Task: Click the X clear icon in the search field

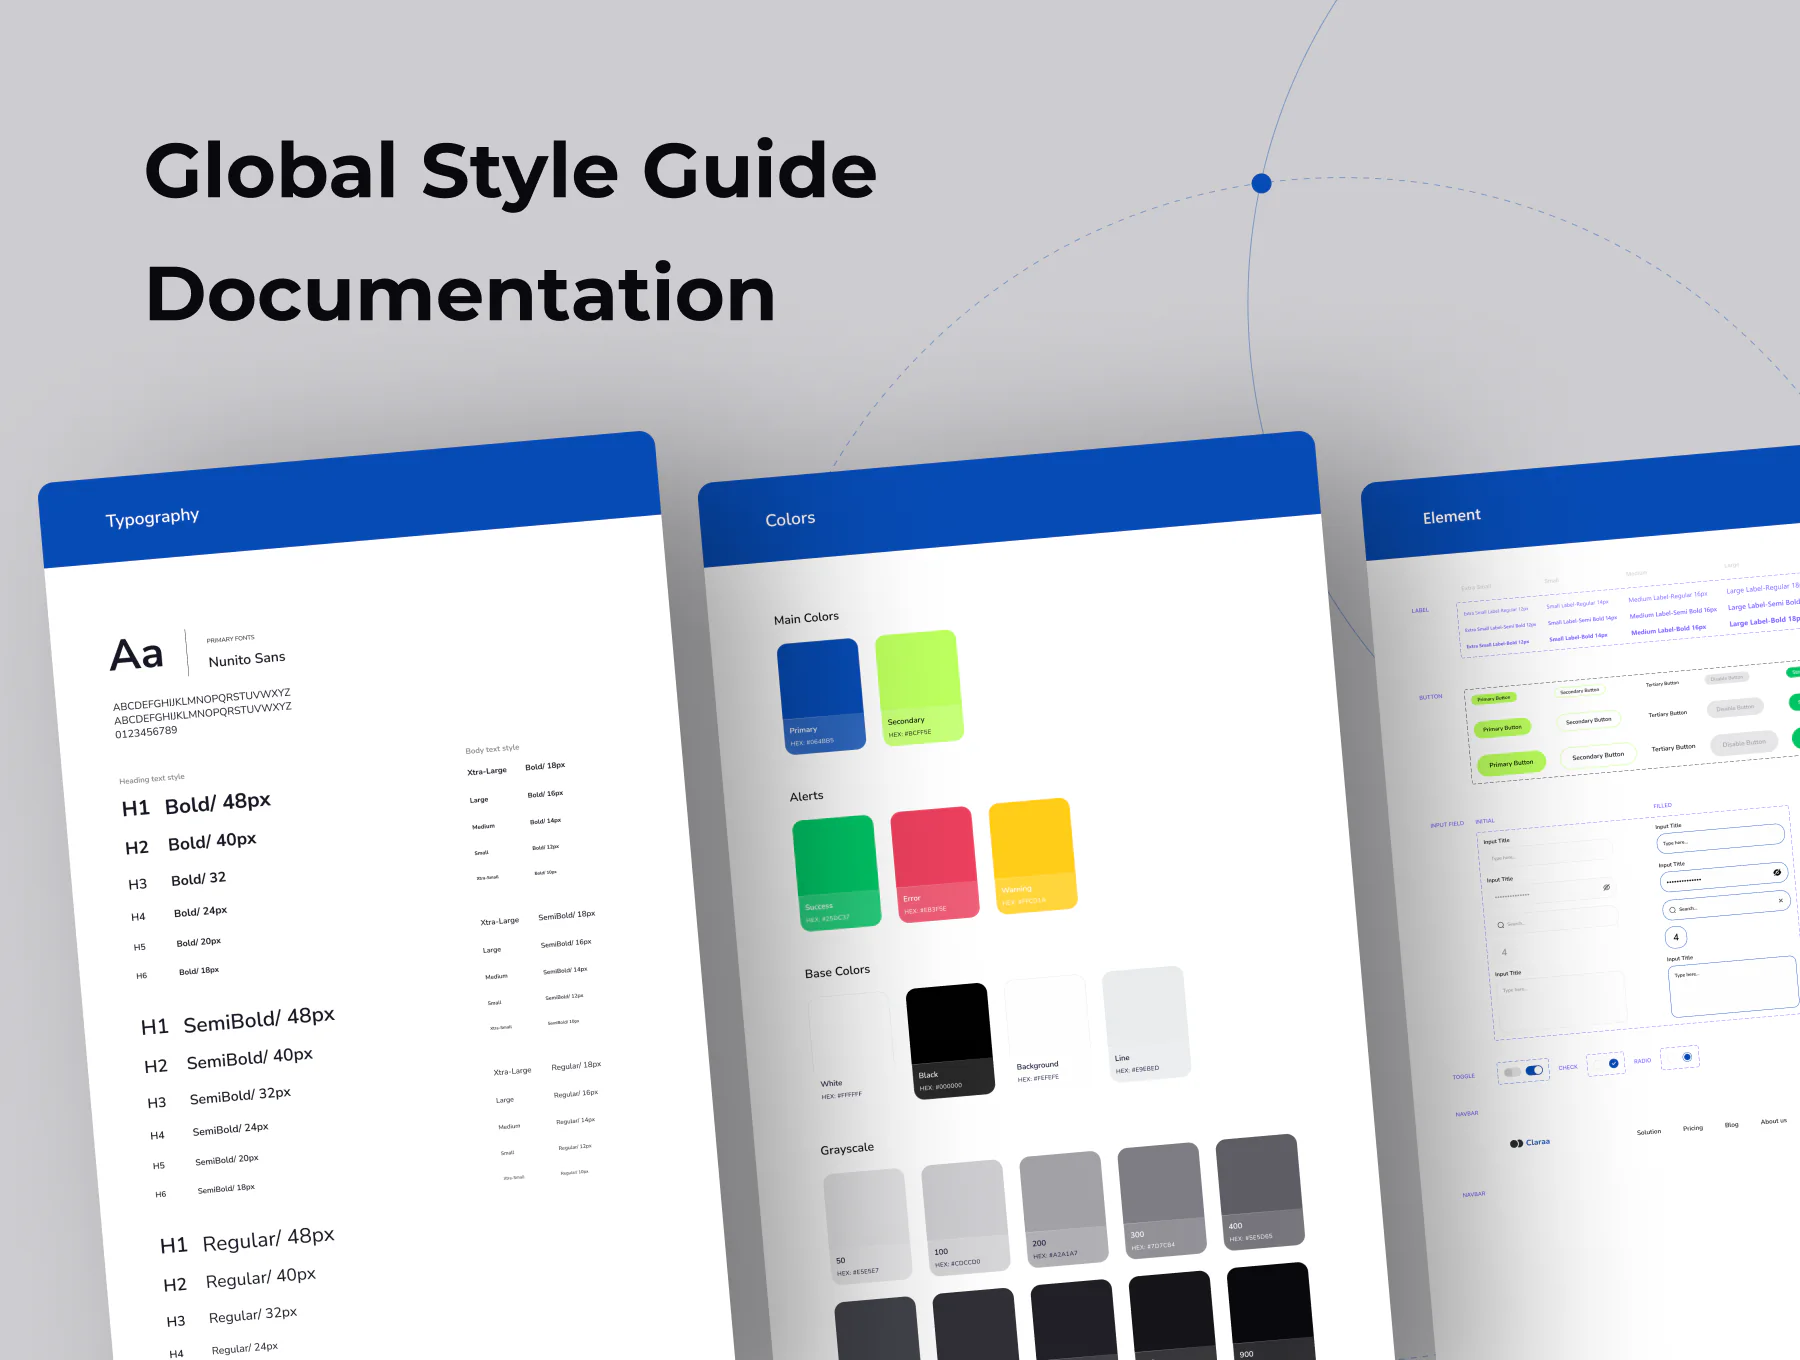Action: [x=1780, y=900]
